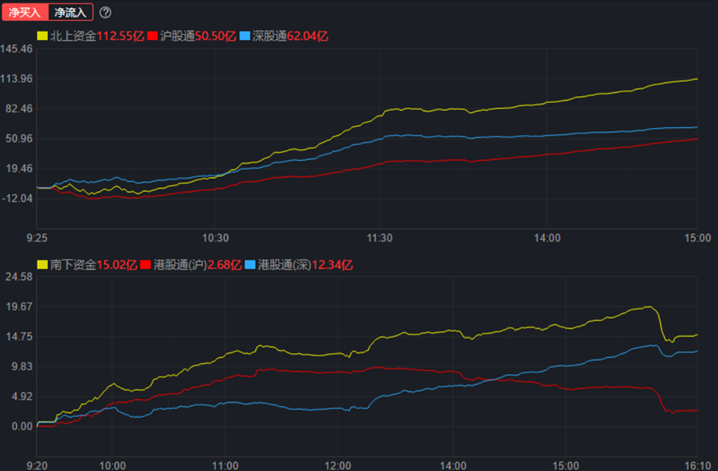Click the 24.58 y-axis label on lower chart

(x=20, y=277)
